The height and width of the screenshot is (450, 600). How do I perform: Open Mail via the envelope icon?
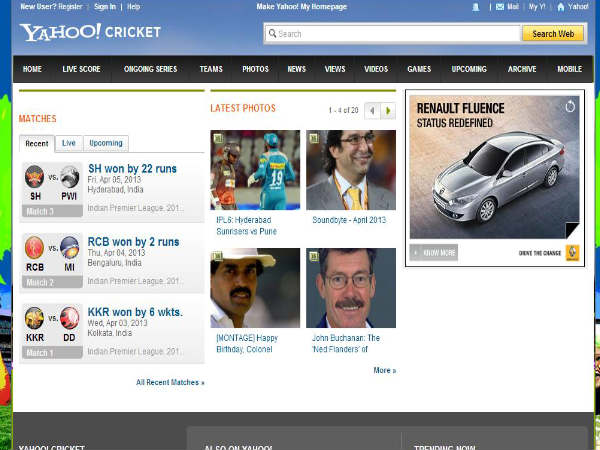[500, 7]
